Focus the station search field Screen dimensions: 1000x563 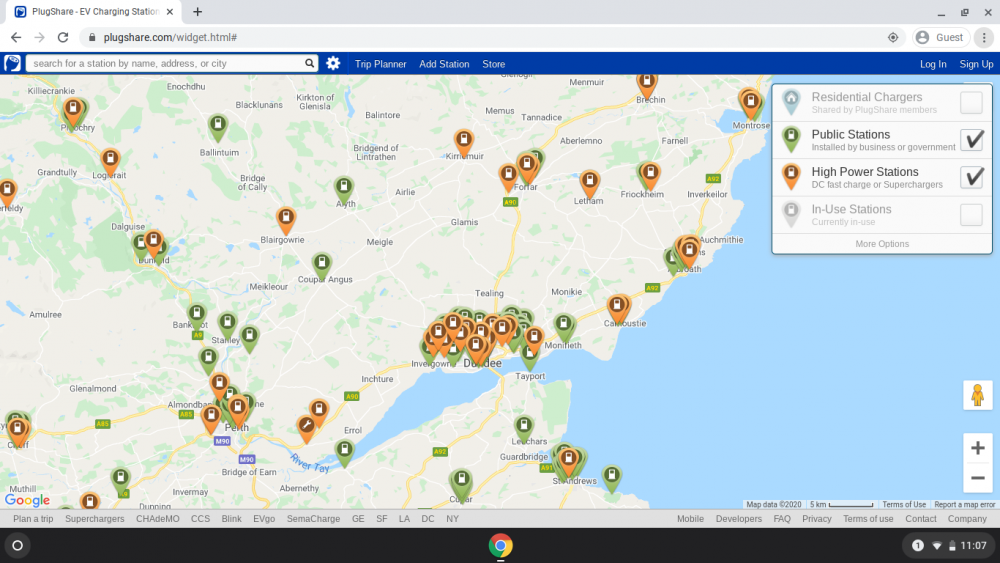[x=166, y=63]
